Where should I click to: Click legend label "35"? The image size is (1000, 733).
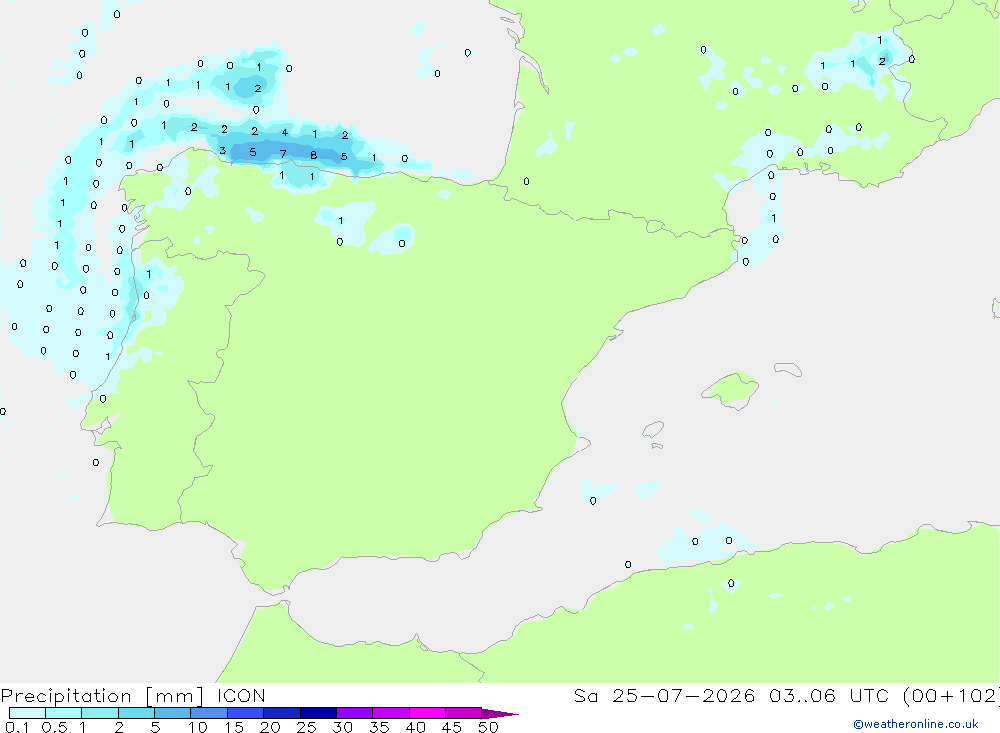[379, 727]
